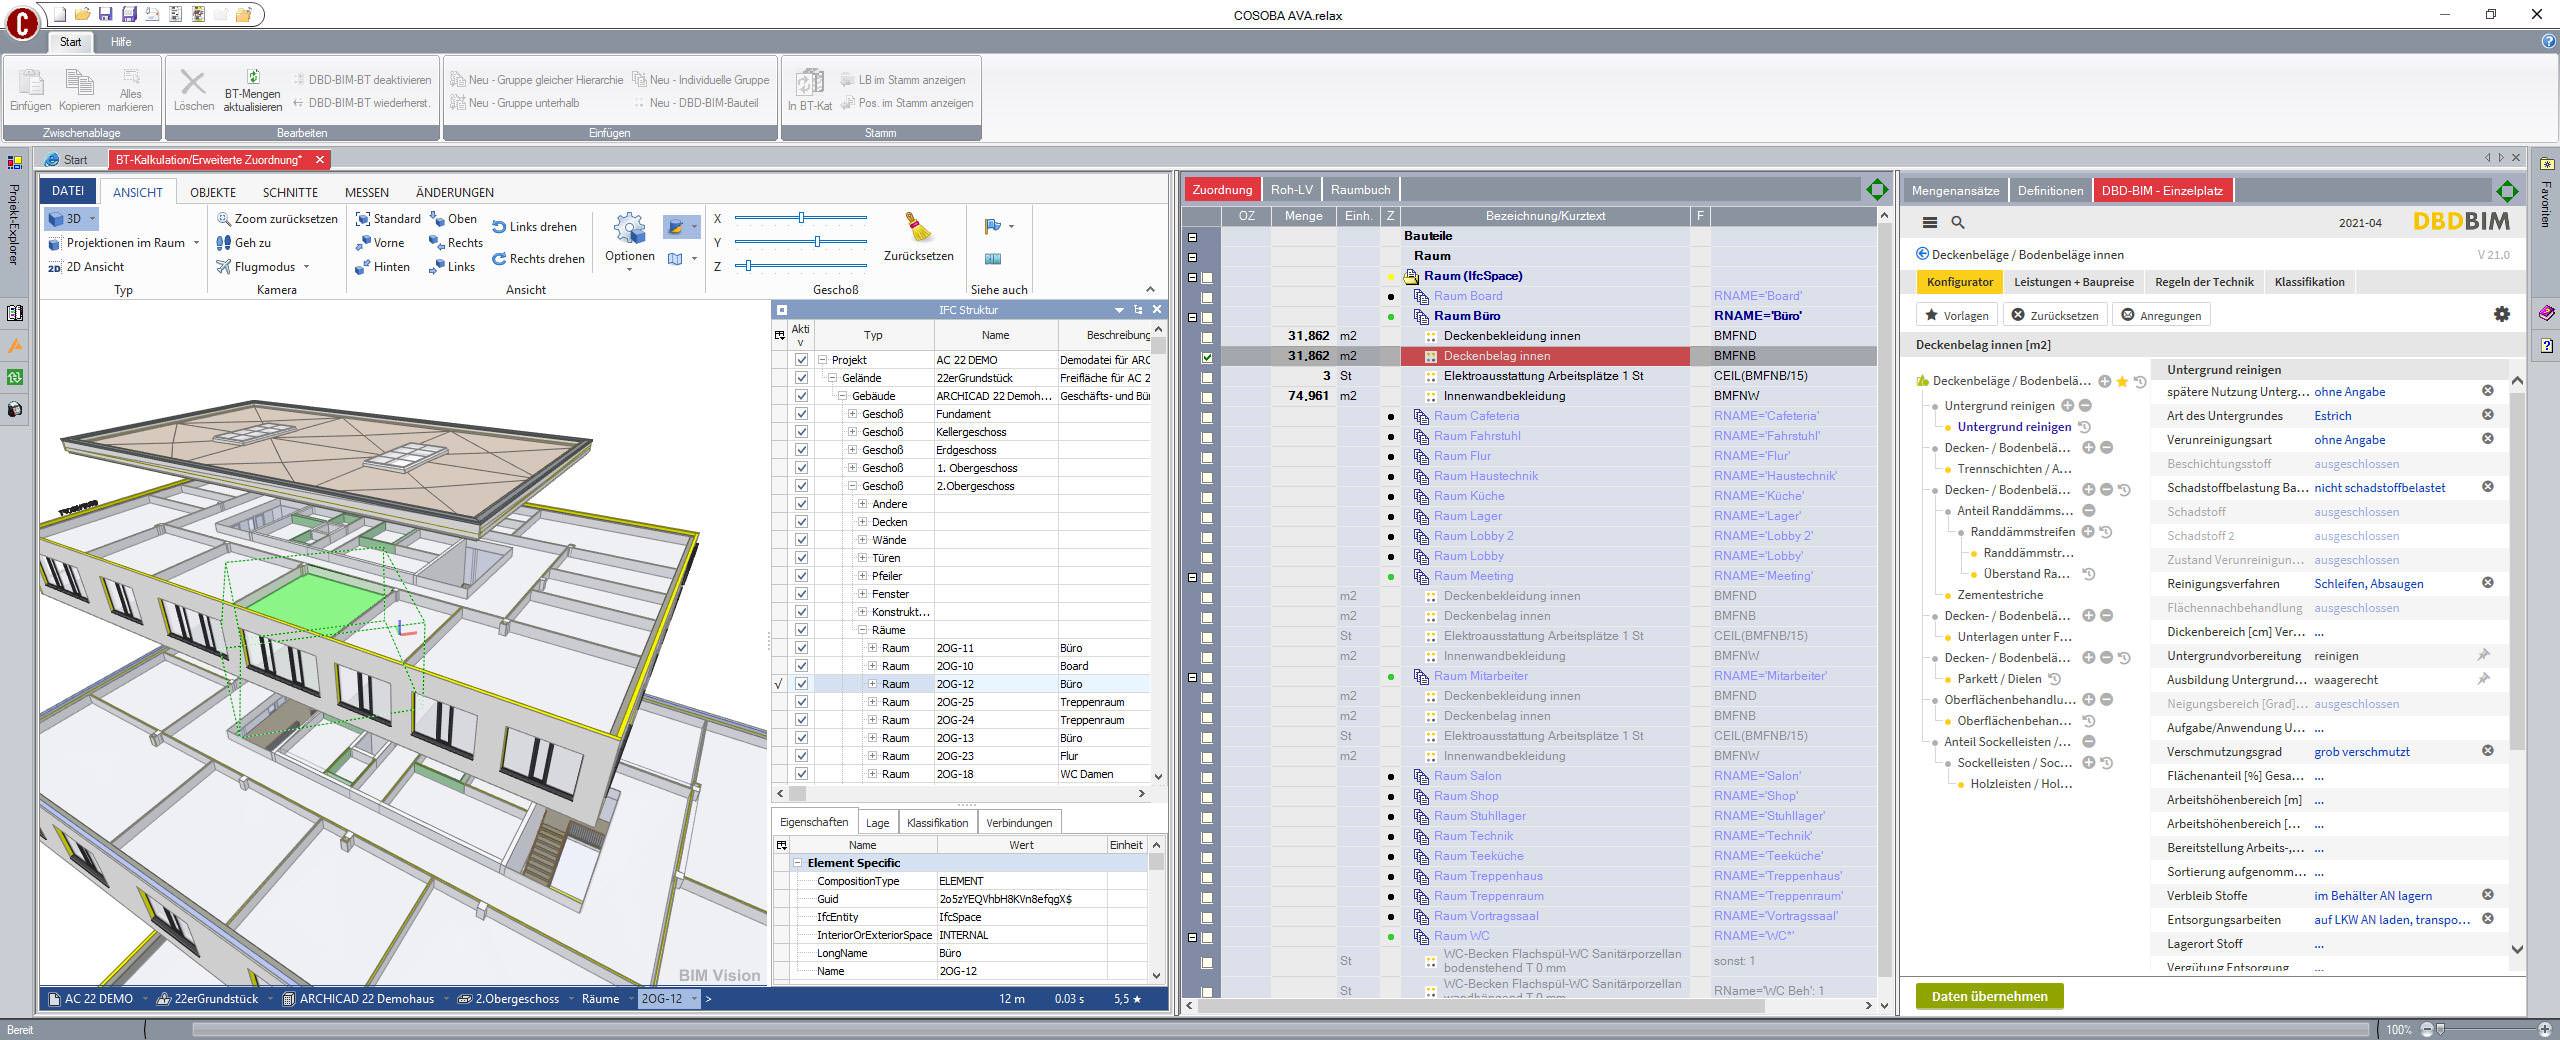Switch to 2D Ansicht
This screenshot has height=1040, width=2560.
(86, 267)
